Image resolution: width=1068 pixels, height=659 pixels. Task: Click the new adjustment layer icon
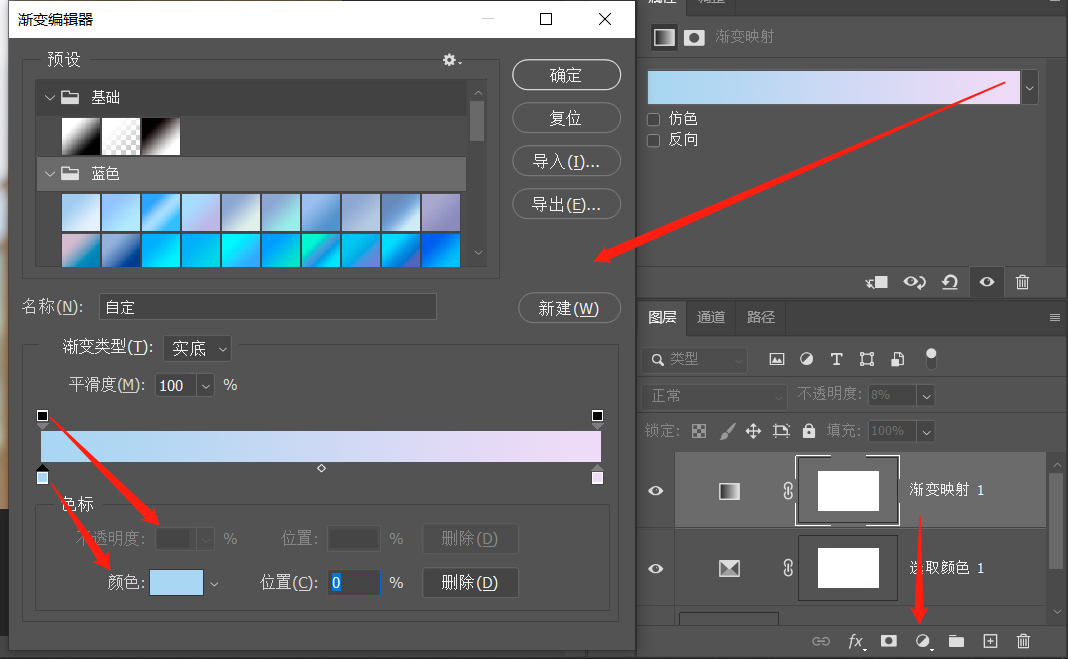(923, 641)
